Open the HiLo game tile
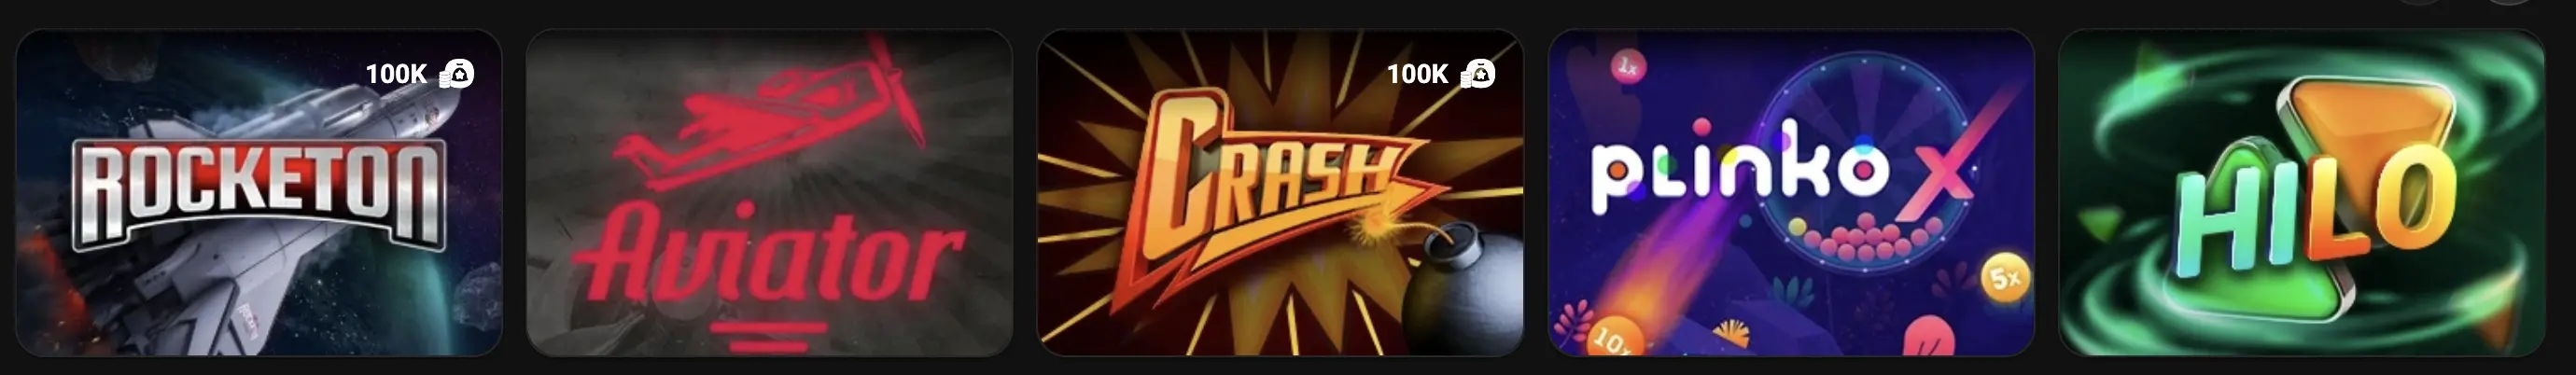 point(2301,193)
